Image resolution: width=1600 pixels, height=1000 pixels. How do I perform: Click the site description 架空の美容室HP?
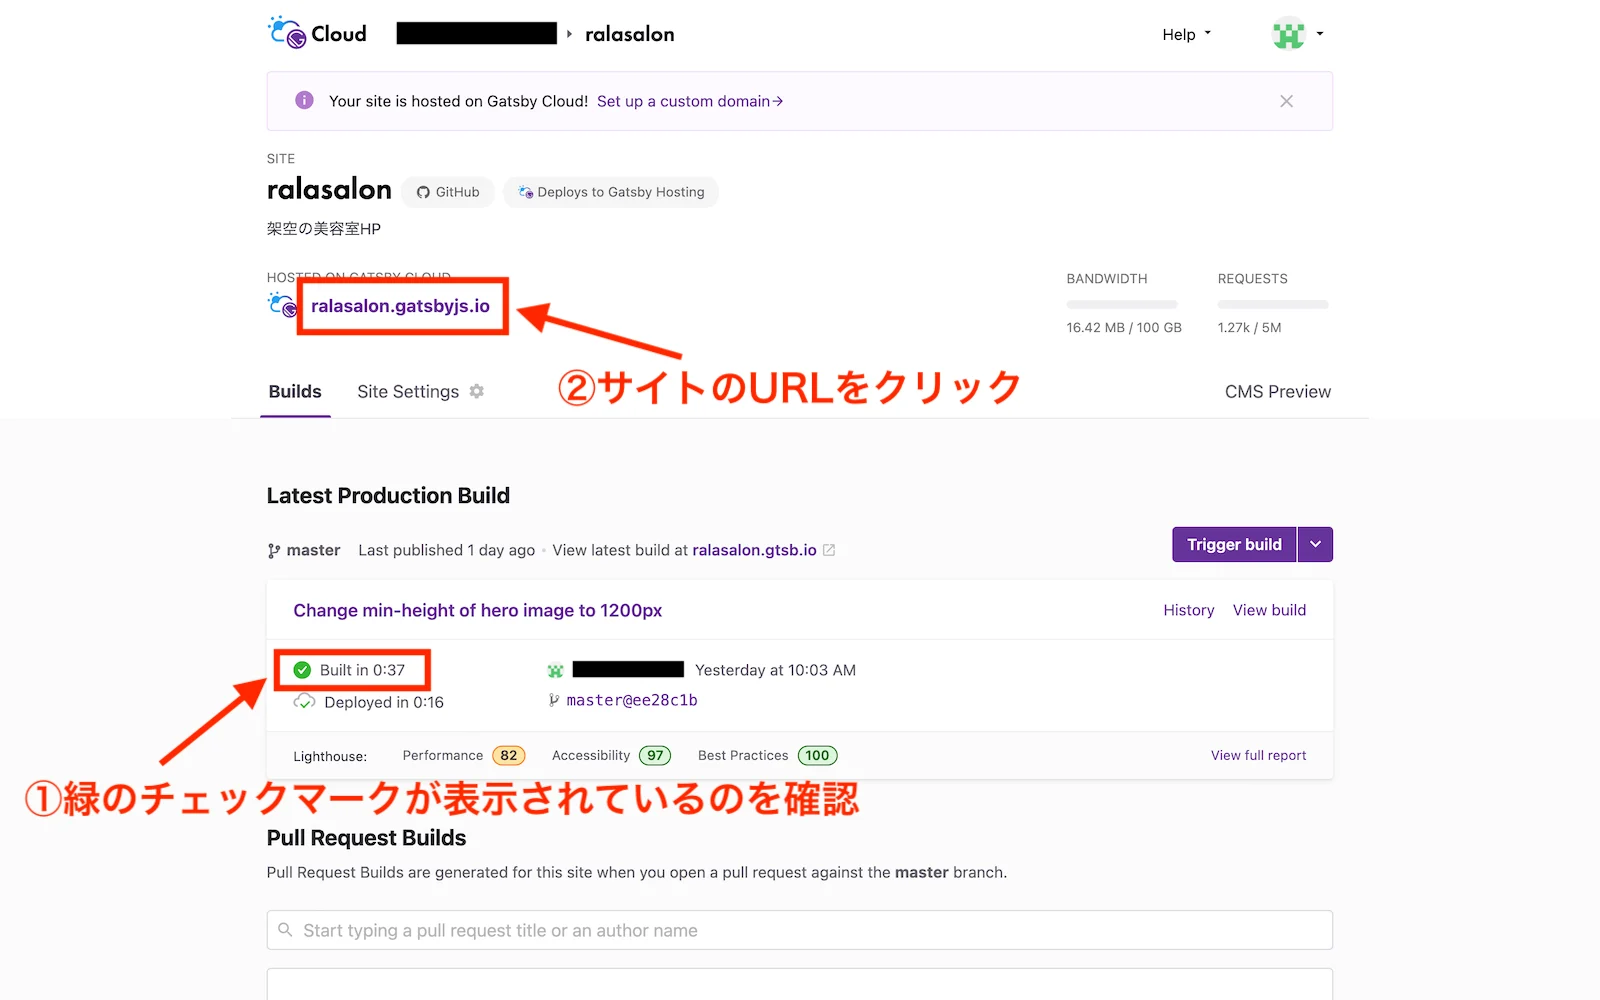coord(324,229)
